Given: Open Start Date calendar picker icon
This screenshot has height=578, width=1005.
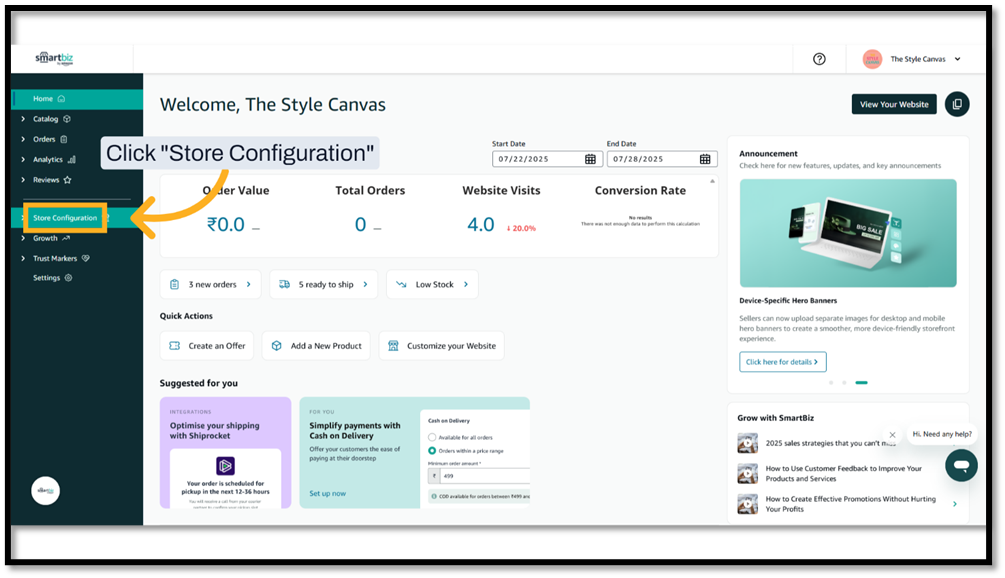Looking at the screenshot, I should coord(590,159).
